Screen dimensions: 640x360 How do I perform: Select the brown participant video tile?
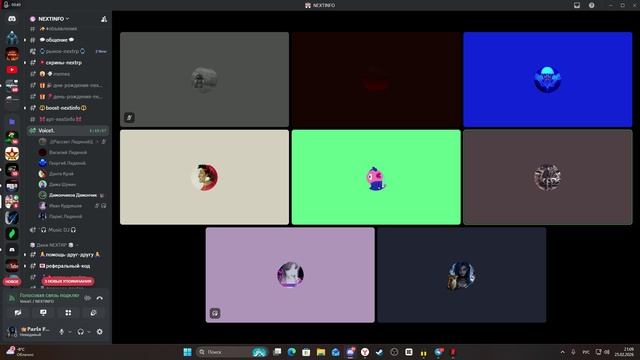[x=548, y=177]
